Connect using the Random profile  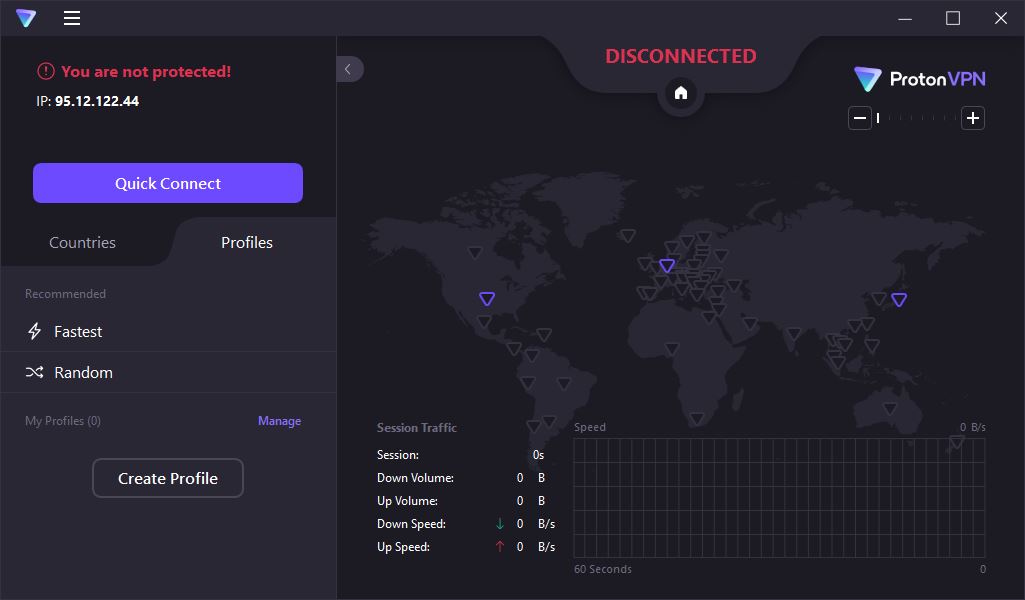click(169, 373)
